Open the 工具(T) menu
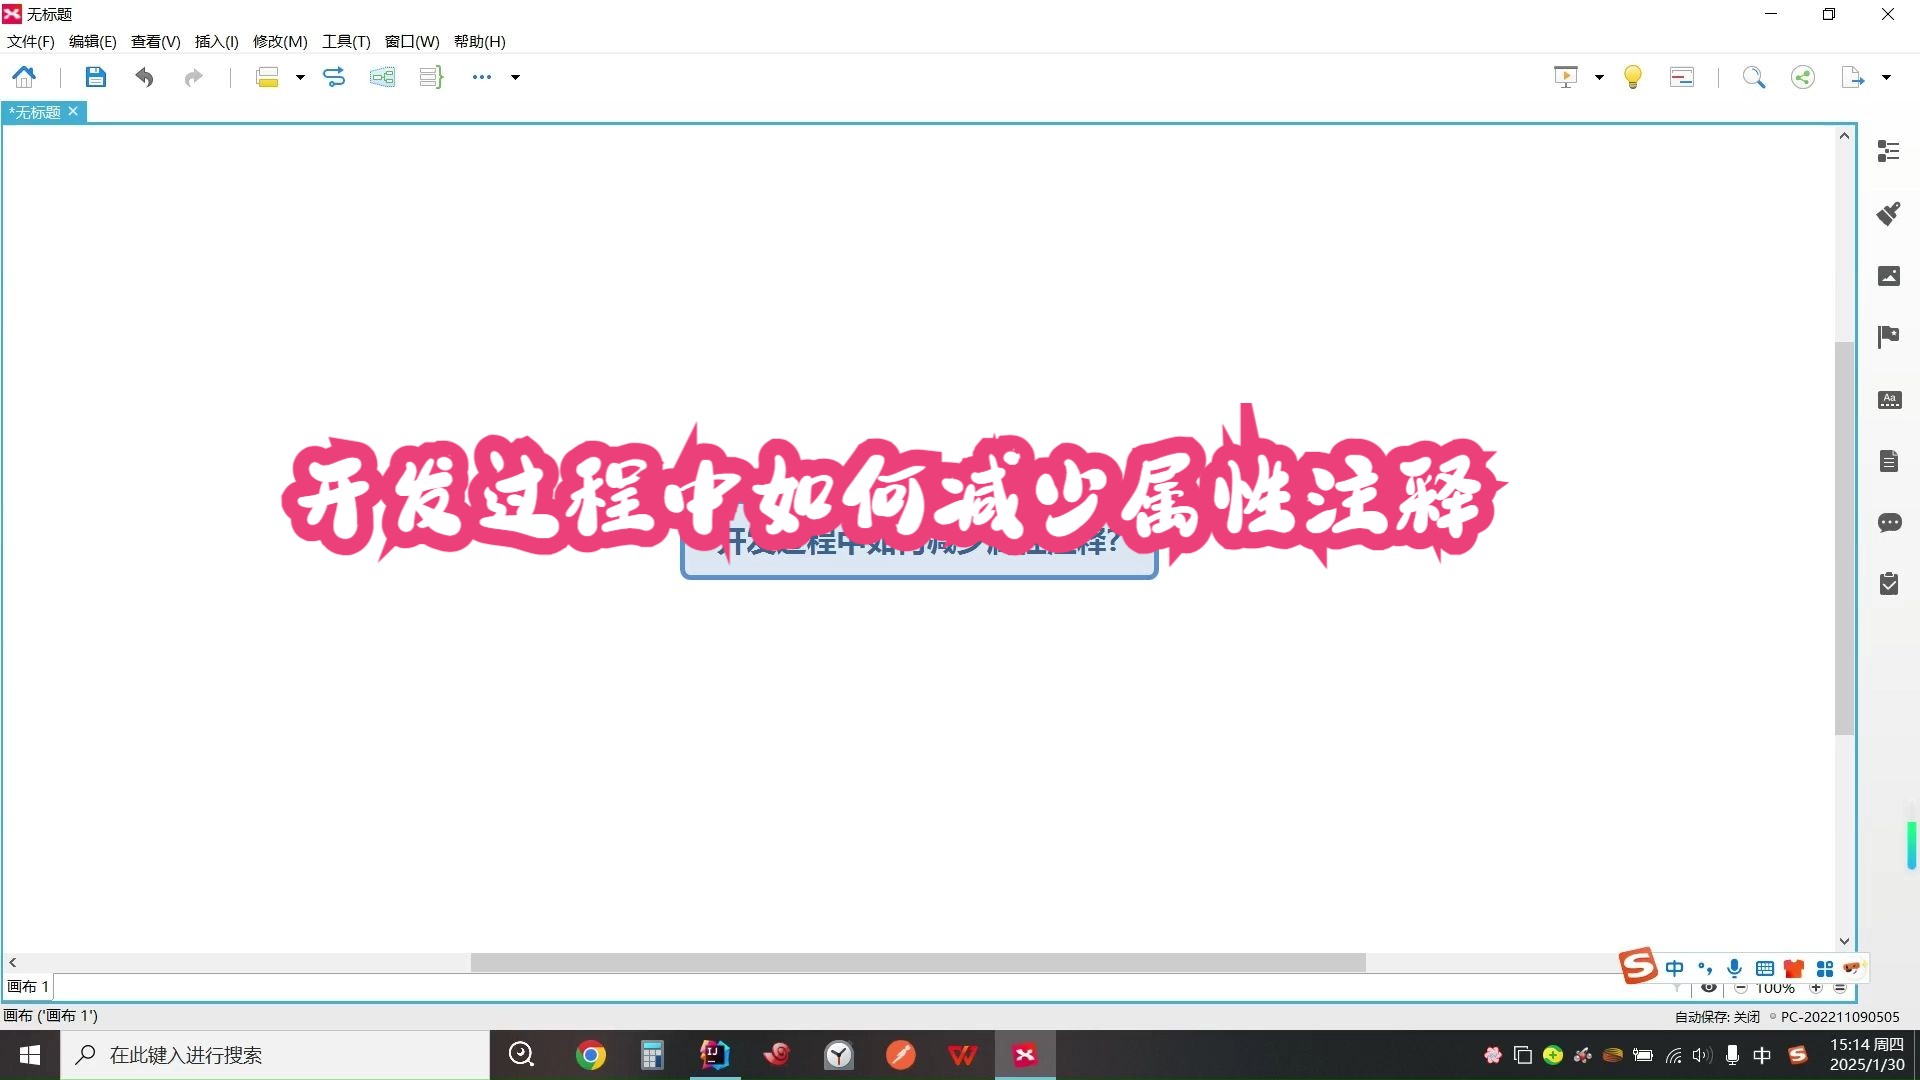The image size is (1920, 1080). tap(345, 41)
